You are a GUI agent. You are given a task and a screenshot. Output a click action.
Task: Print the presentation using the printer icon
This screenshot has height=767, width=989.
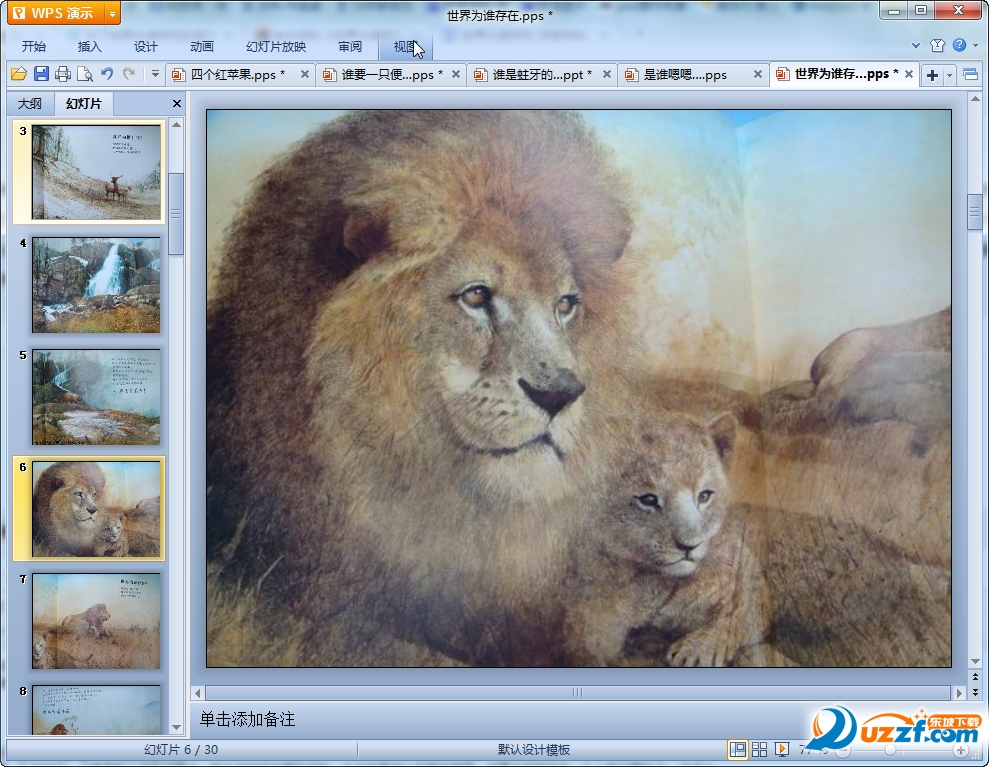(x=62, y=74)
